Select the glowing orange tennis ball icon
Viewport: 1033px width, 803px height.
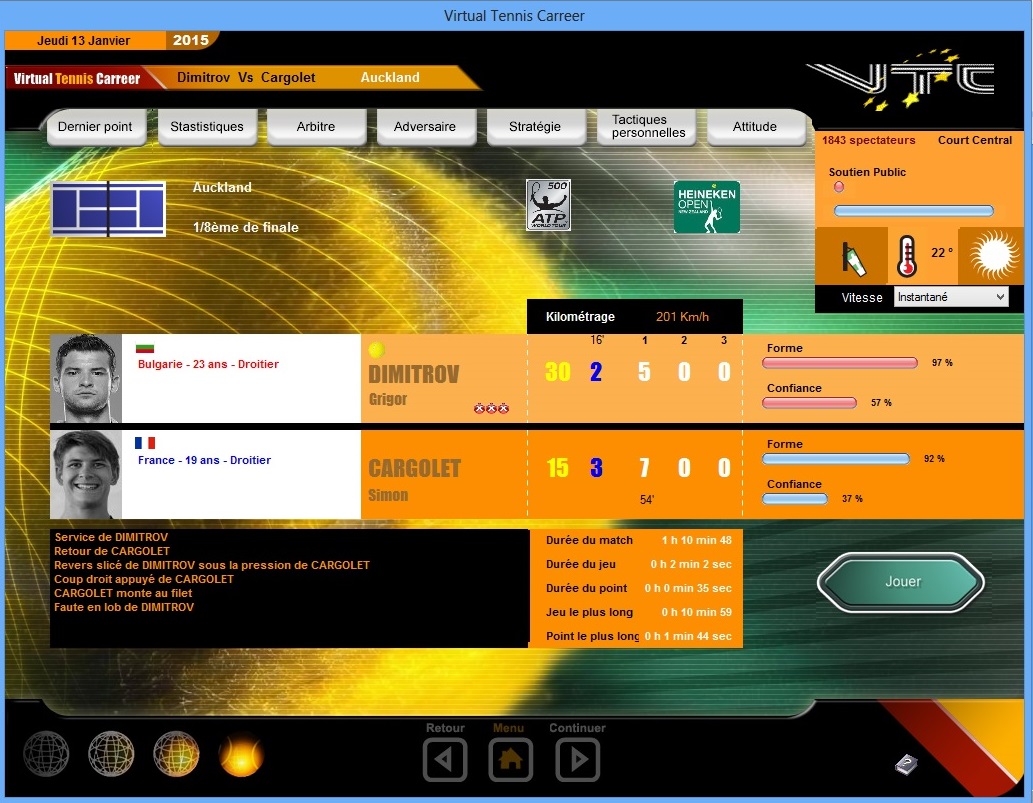click(241, 755)
